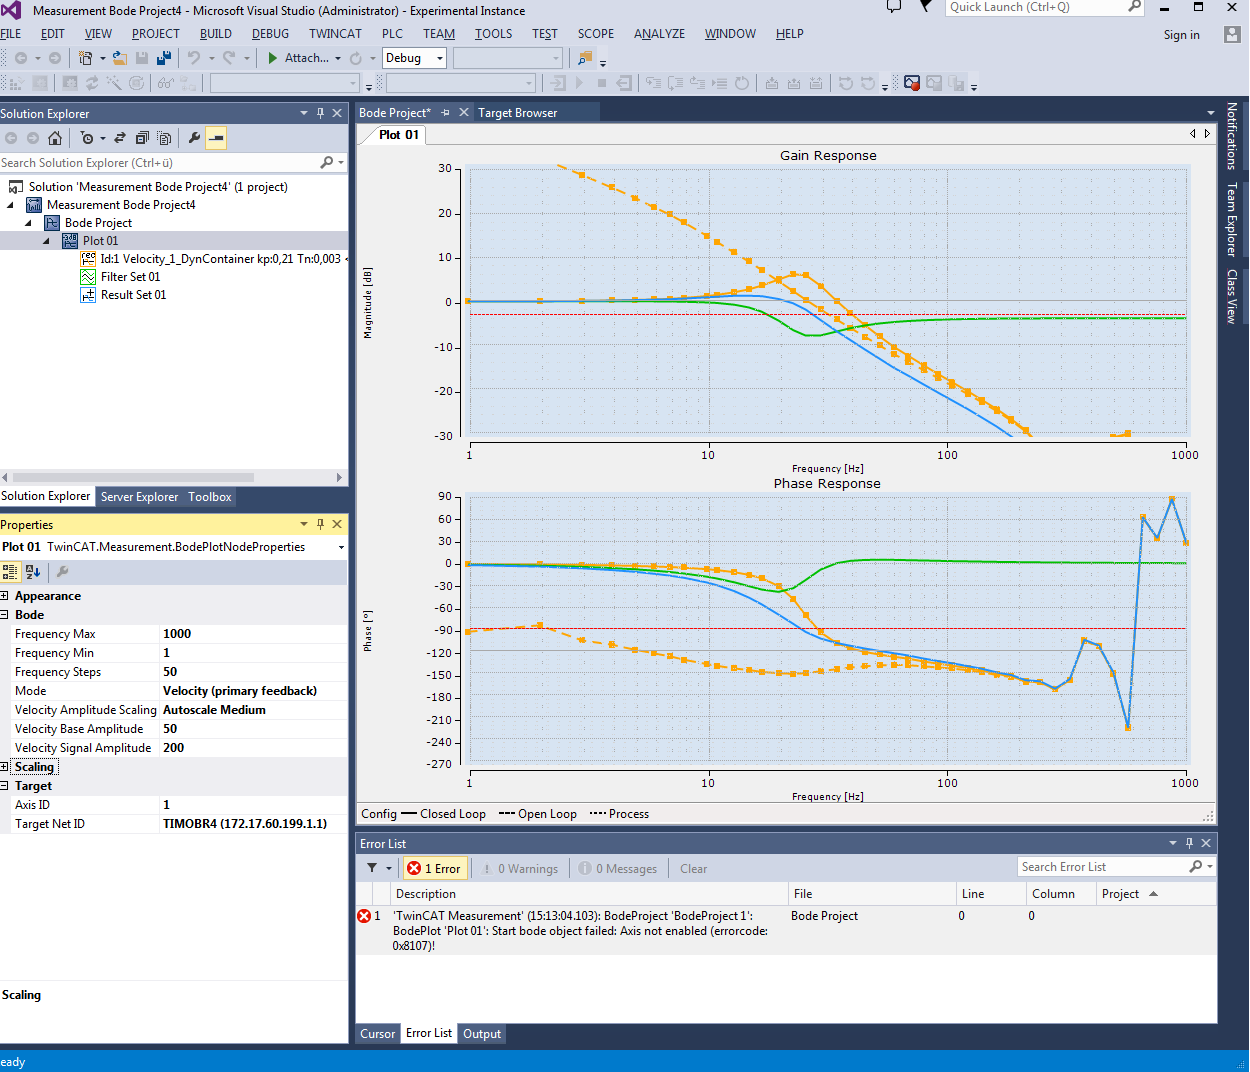Click the green Start/Attach play icon
1250x1072 pixels.
pos(273,58)
